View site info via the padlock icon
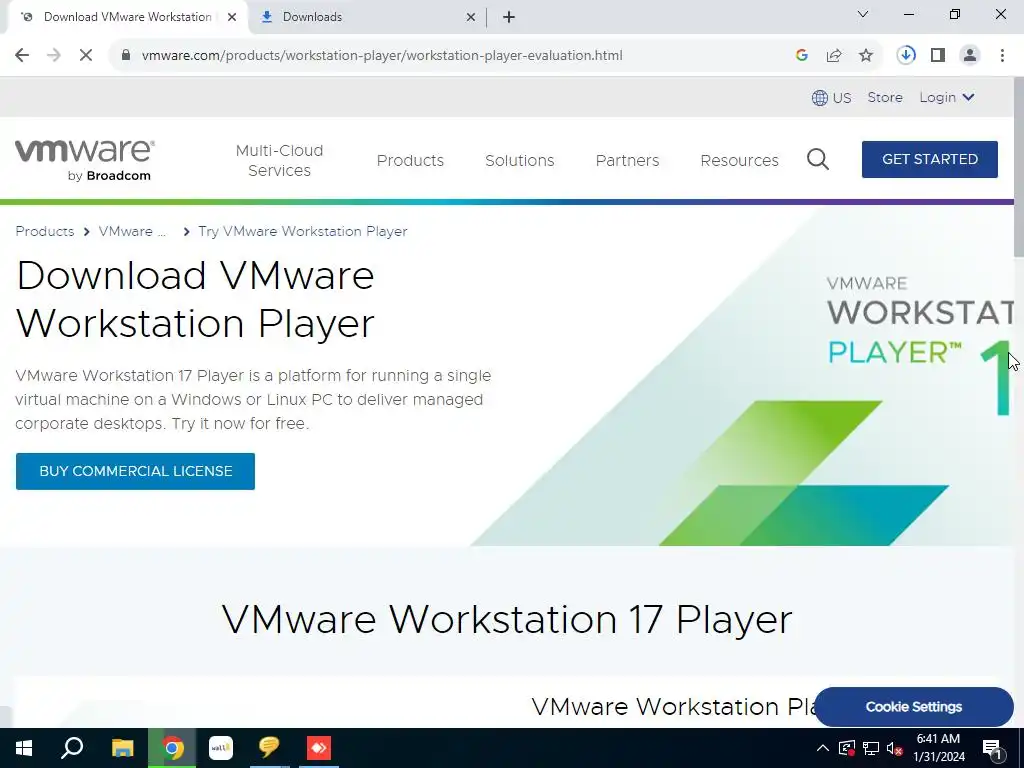The height and width of the screenshot is (768, 1024). [126, 56]
